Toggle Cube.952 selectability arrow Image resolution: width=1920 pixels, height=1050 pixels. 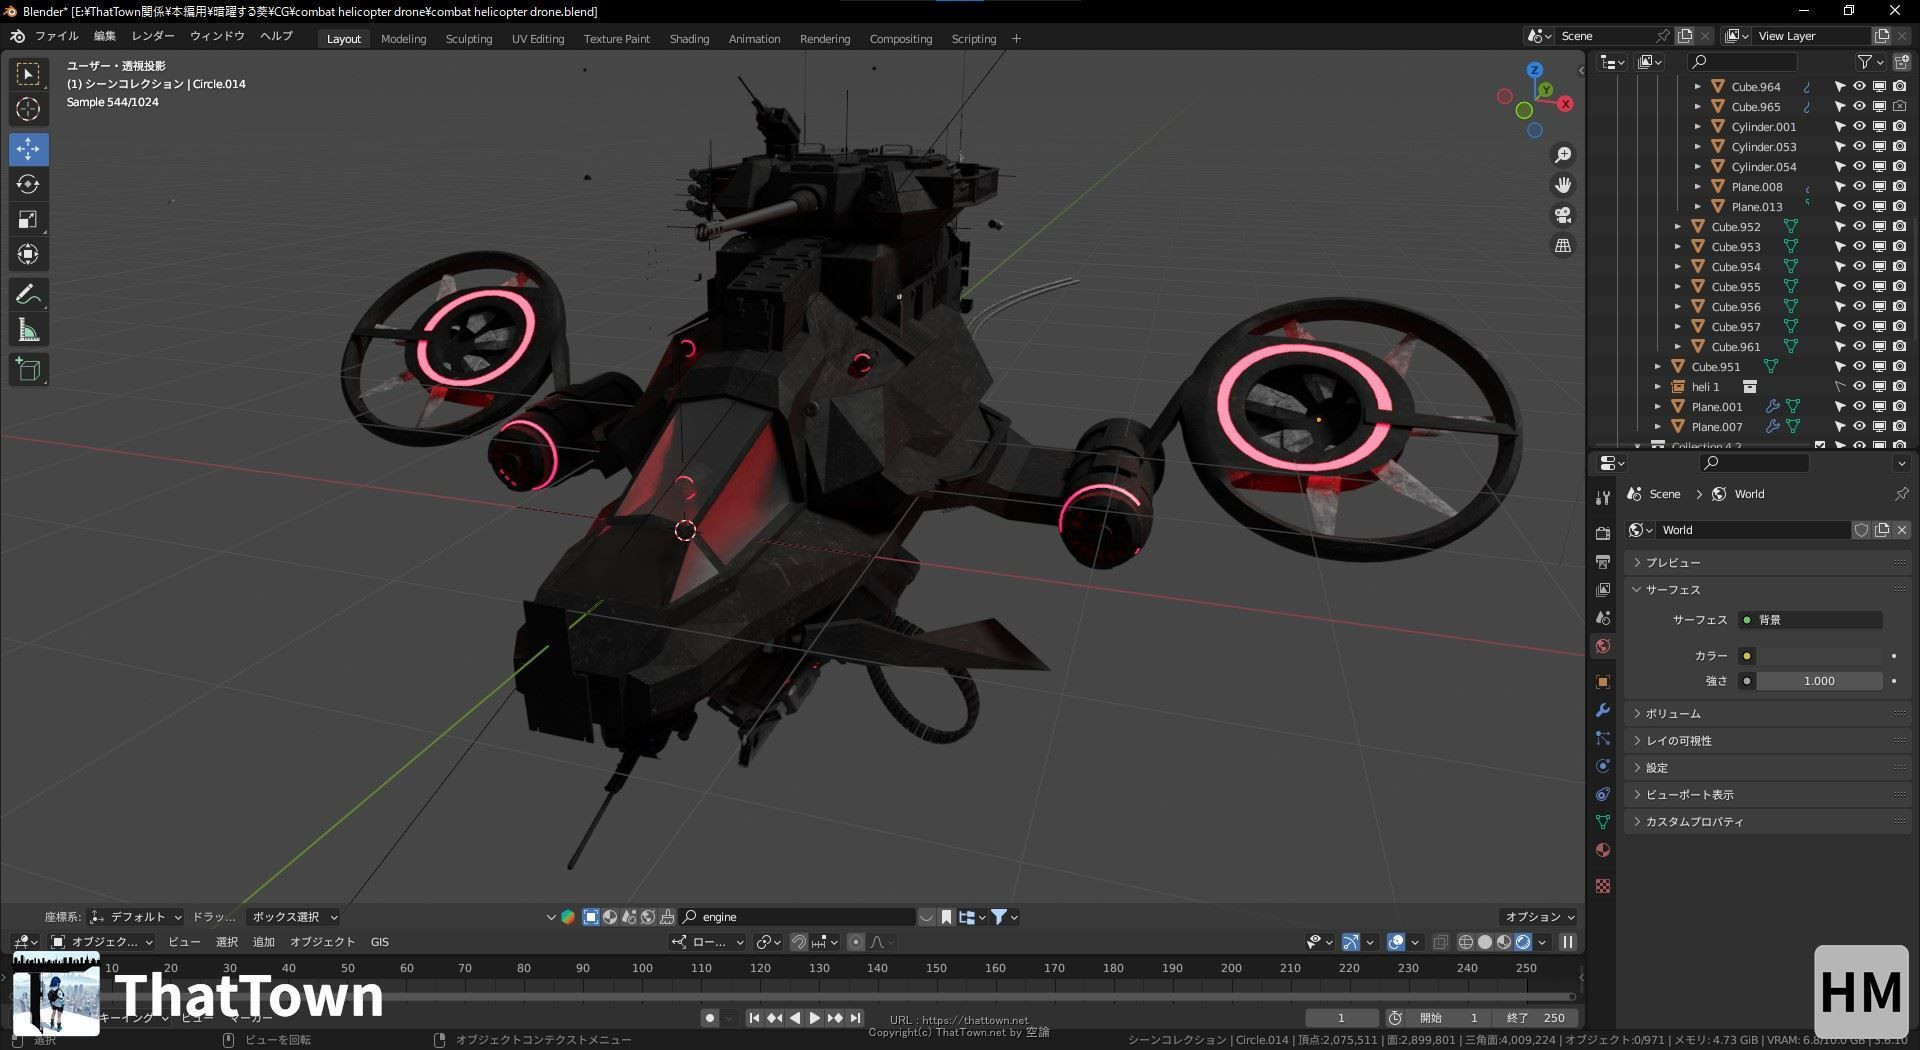click(x=1839, y=227)
